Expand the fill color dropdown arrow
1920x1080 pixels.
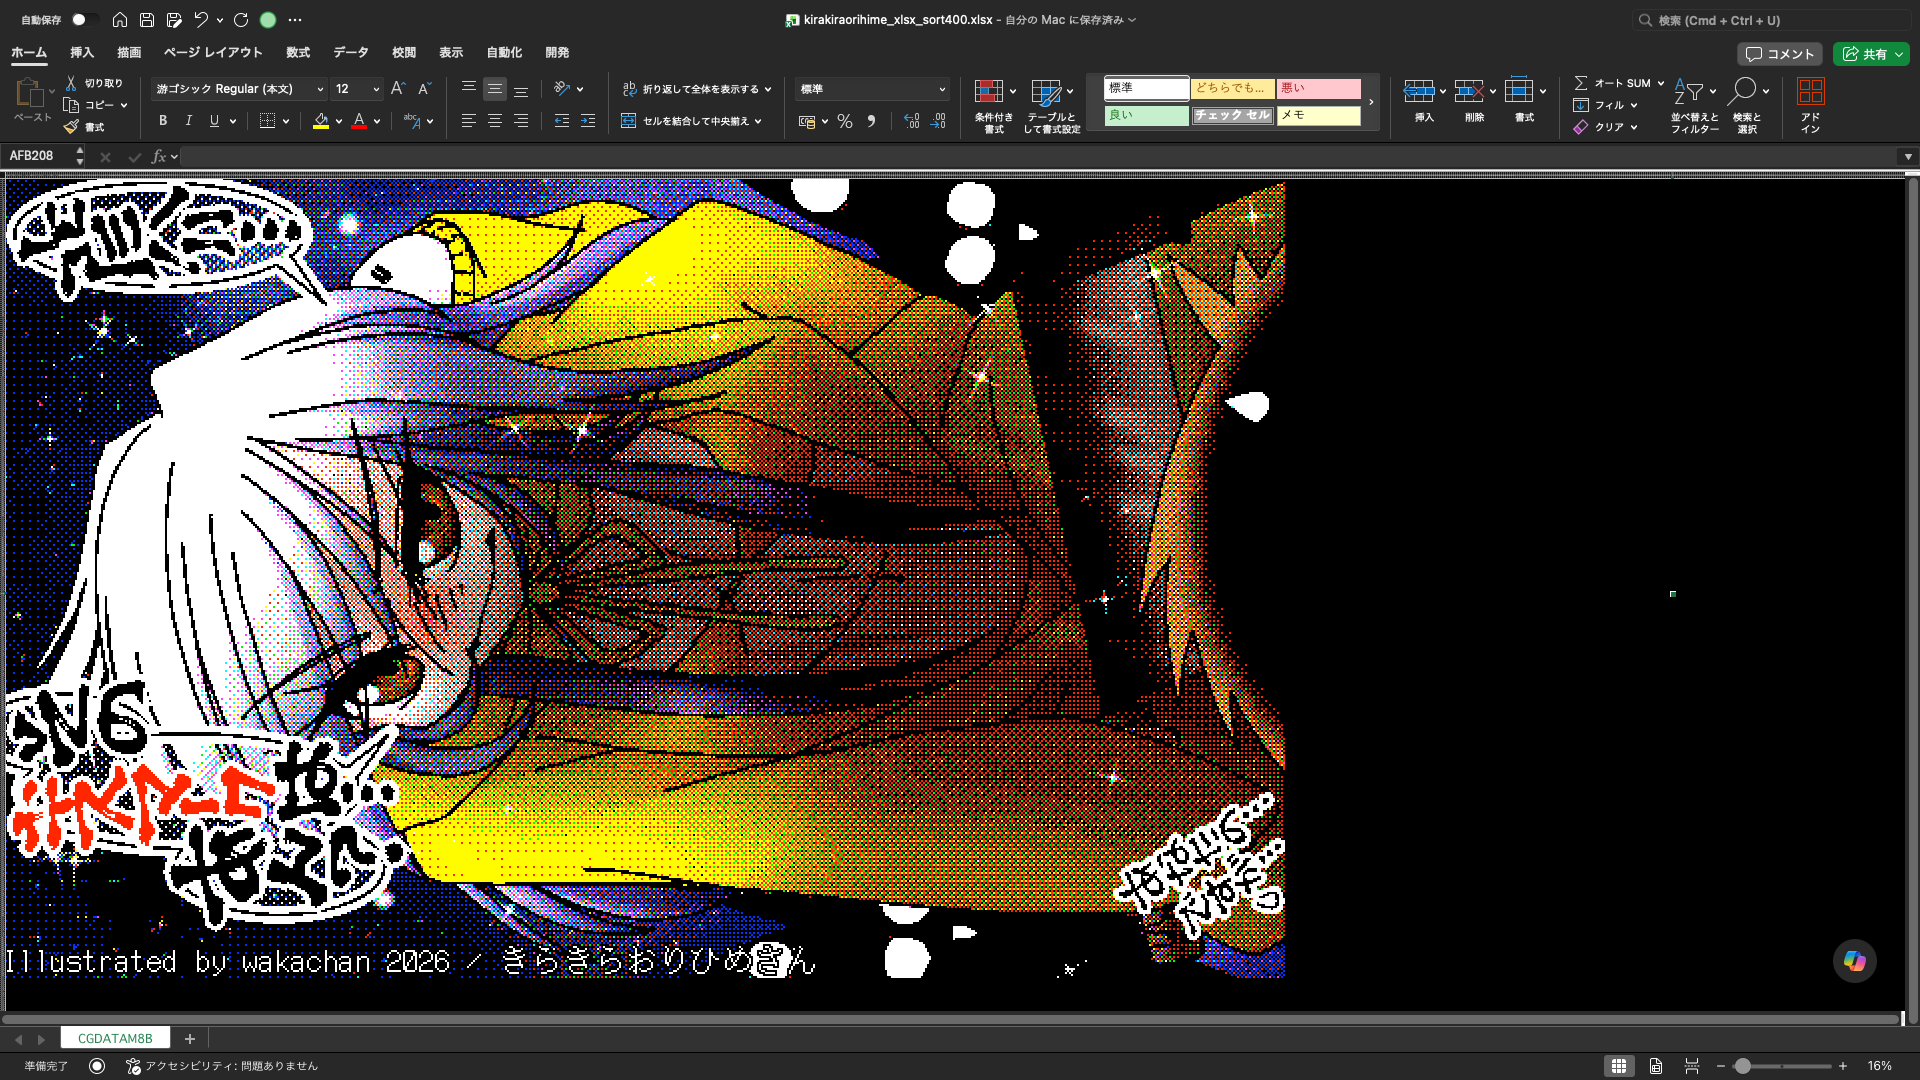[x=339, y=121]
